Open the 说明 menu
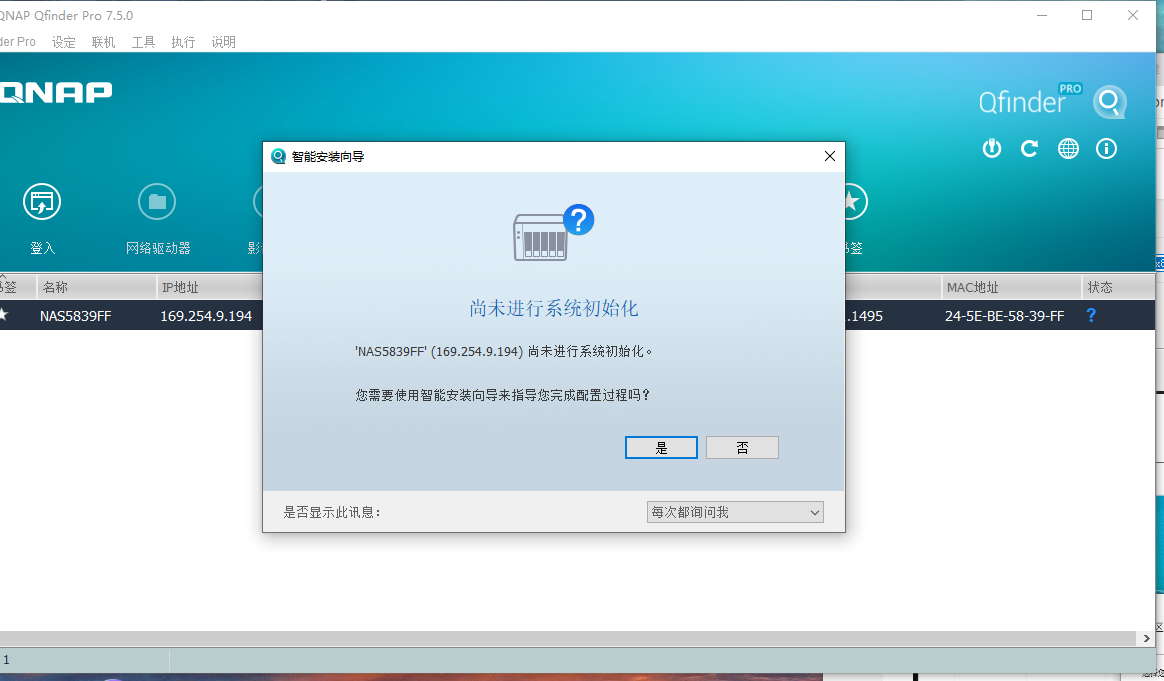The image size is (1164, 681). point(223,42)
